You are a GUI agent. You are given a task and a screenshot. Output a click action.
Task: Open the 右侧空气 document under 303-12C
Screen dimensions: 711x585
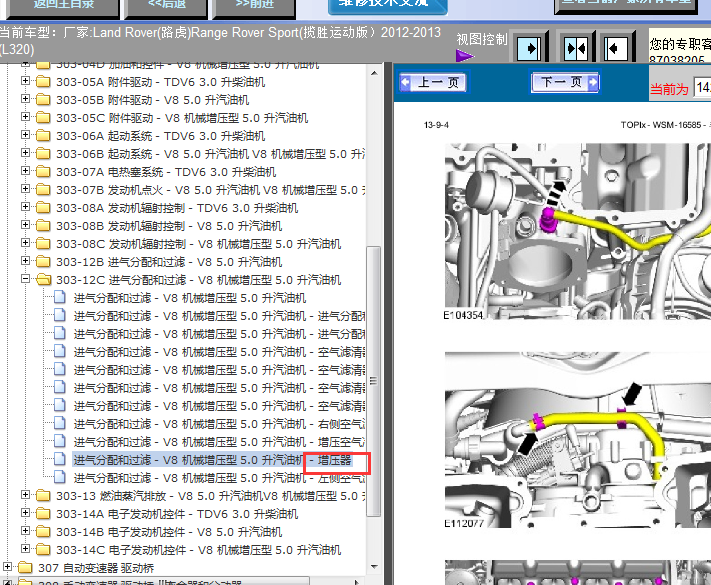tap(219, 424)
